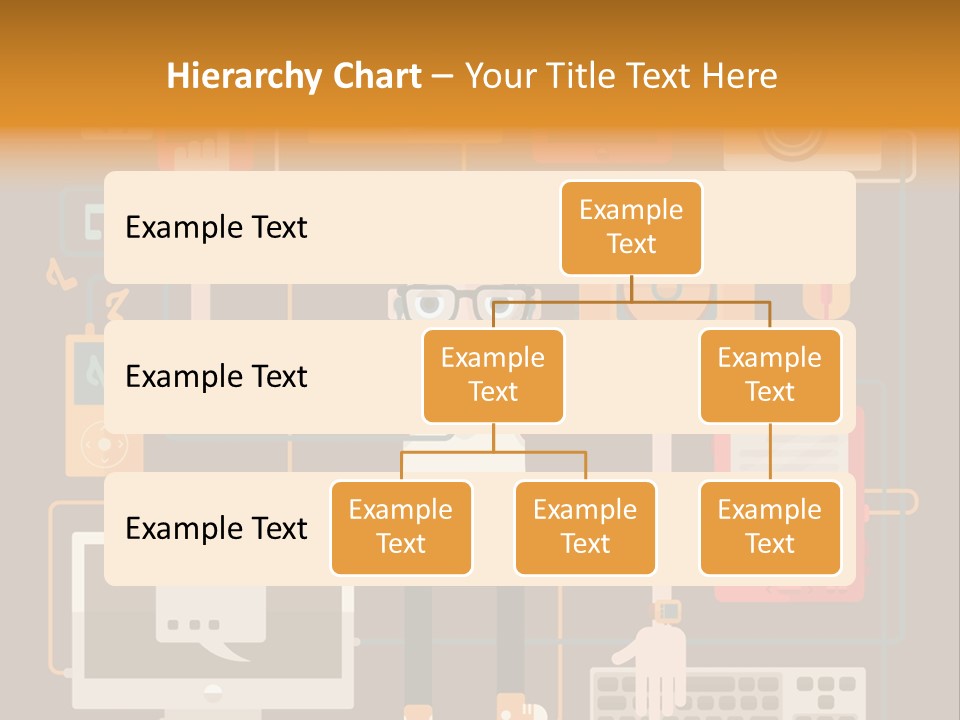Screen dimensions: 960x720
Task: Click the left box in the second hierarchy level
Action: [493, 375]
